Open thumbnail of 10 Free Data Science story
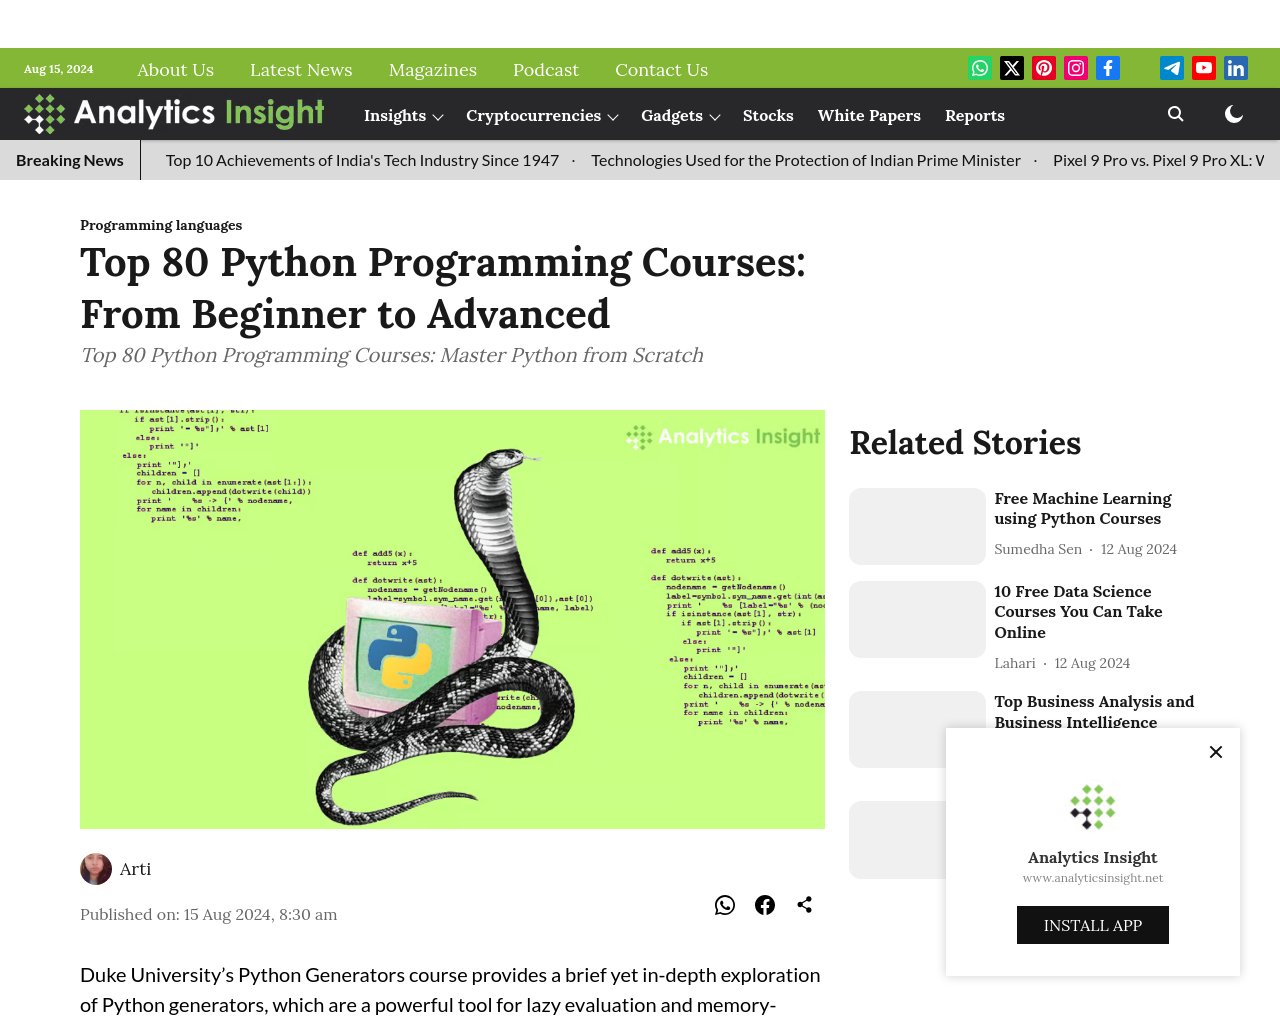 [x=917, y=619]
